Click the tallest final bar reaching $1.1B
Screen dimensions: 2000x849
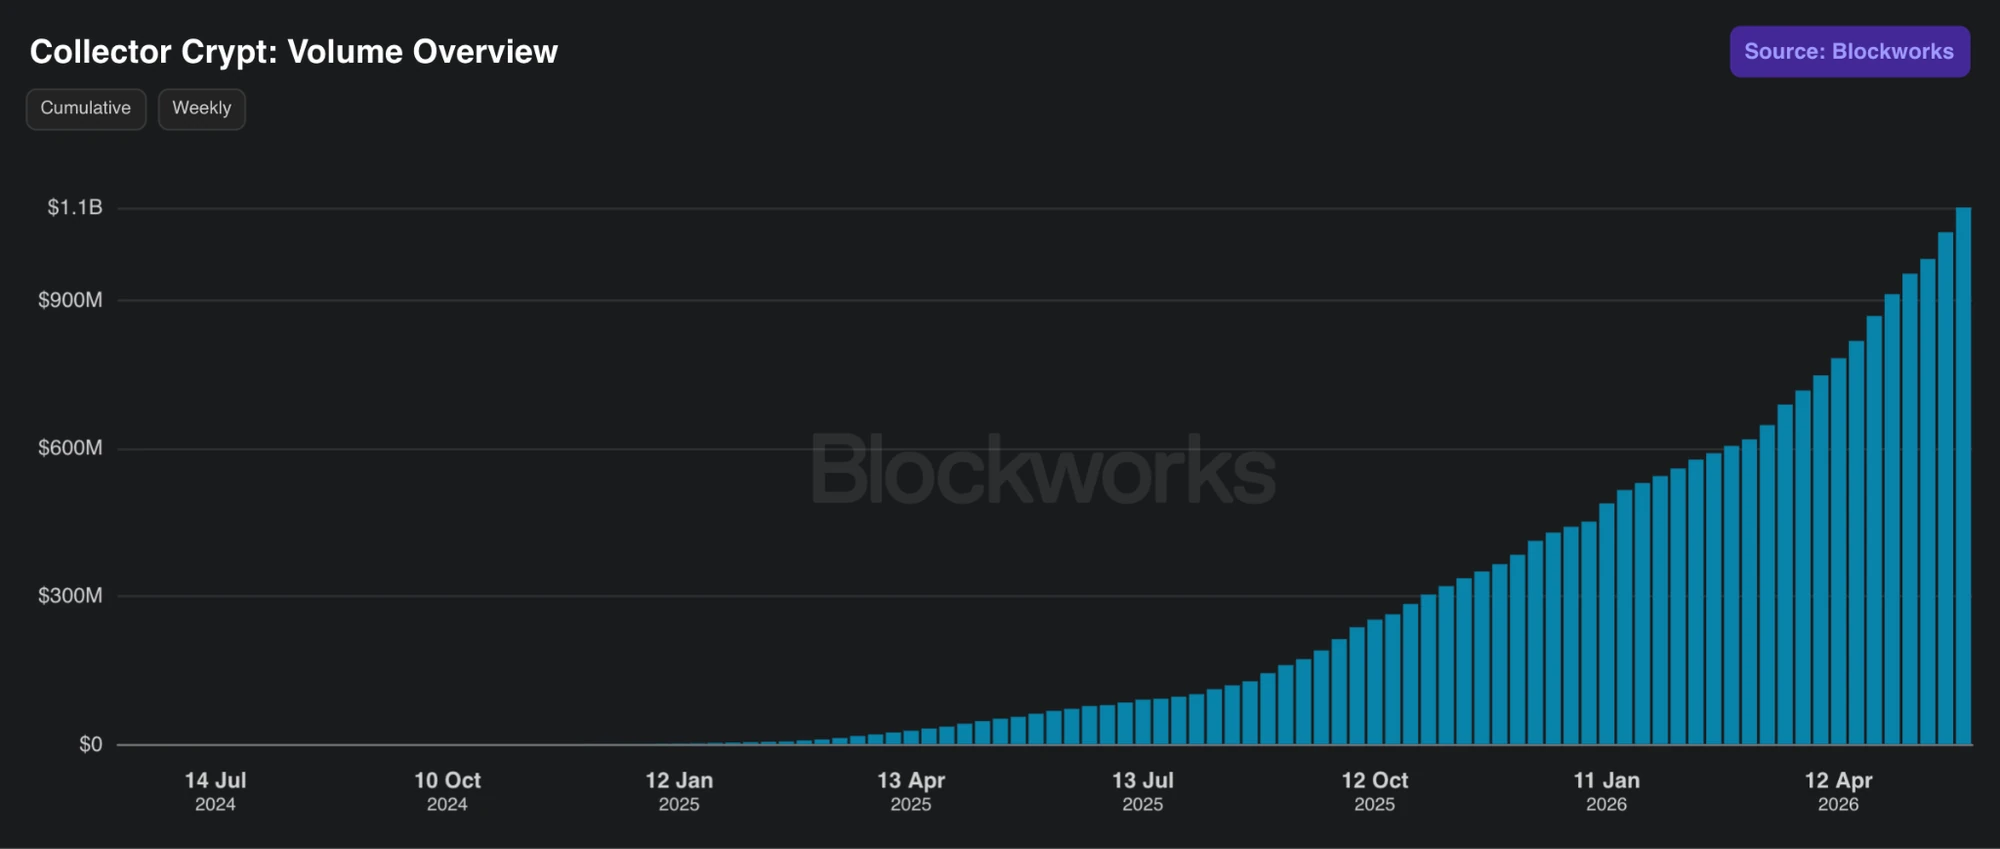coord(1963,476)
